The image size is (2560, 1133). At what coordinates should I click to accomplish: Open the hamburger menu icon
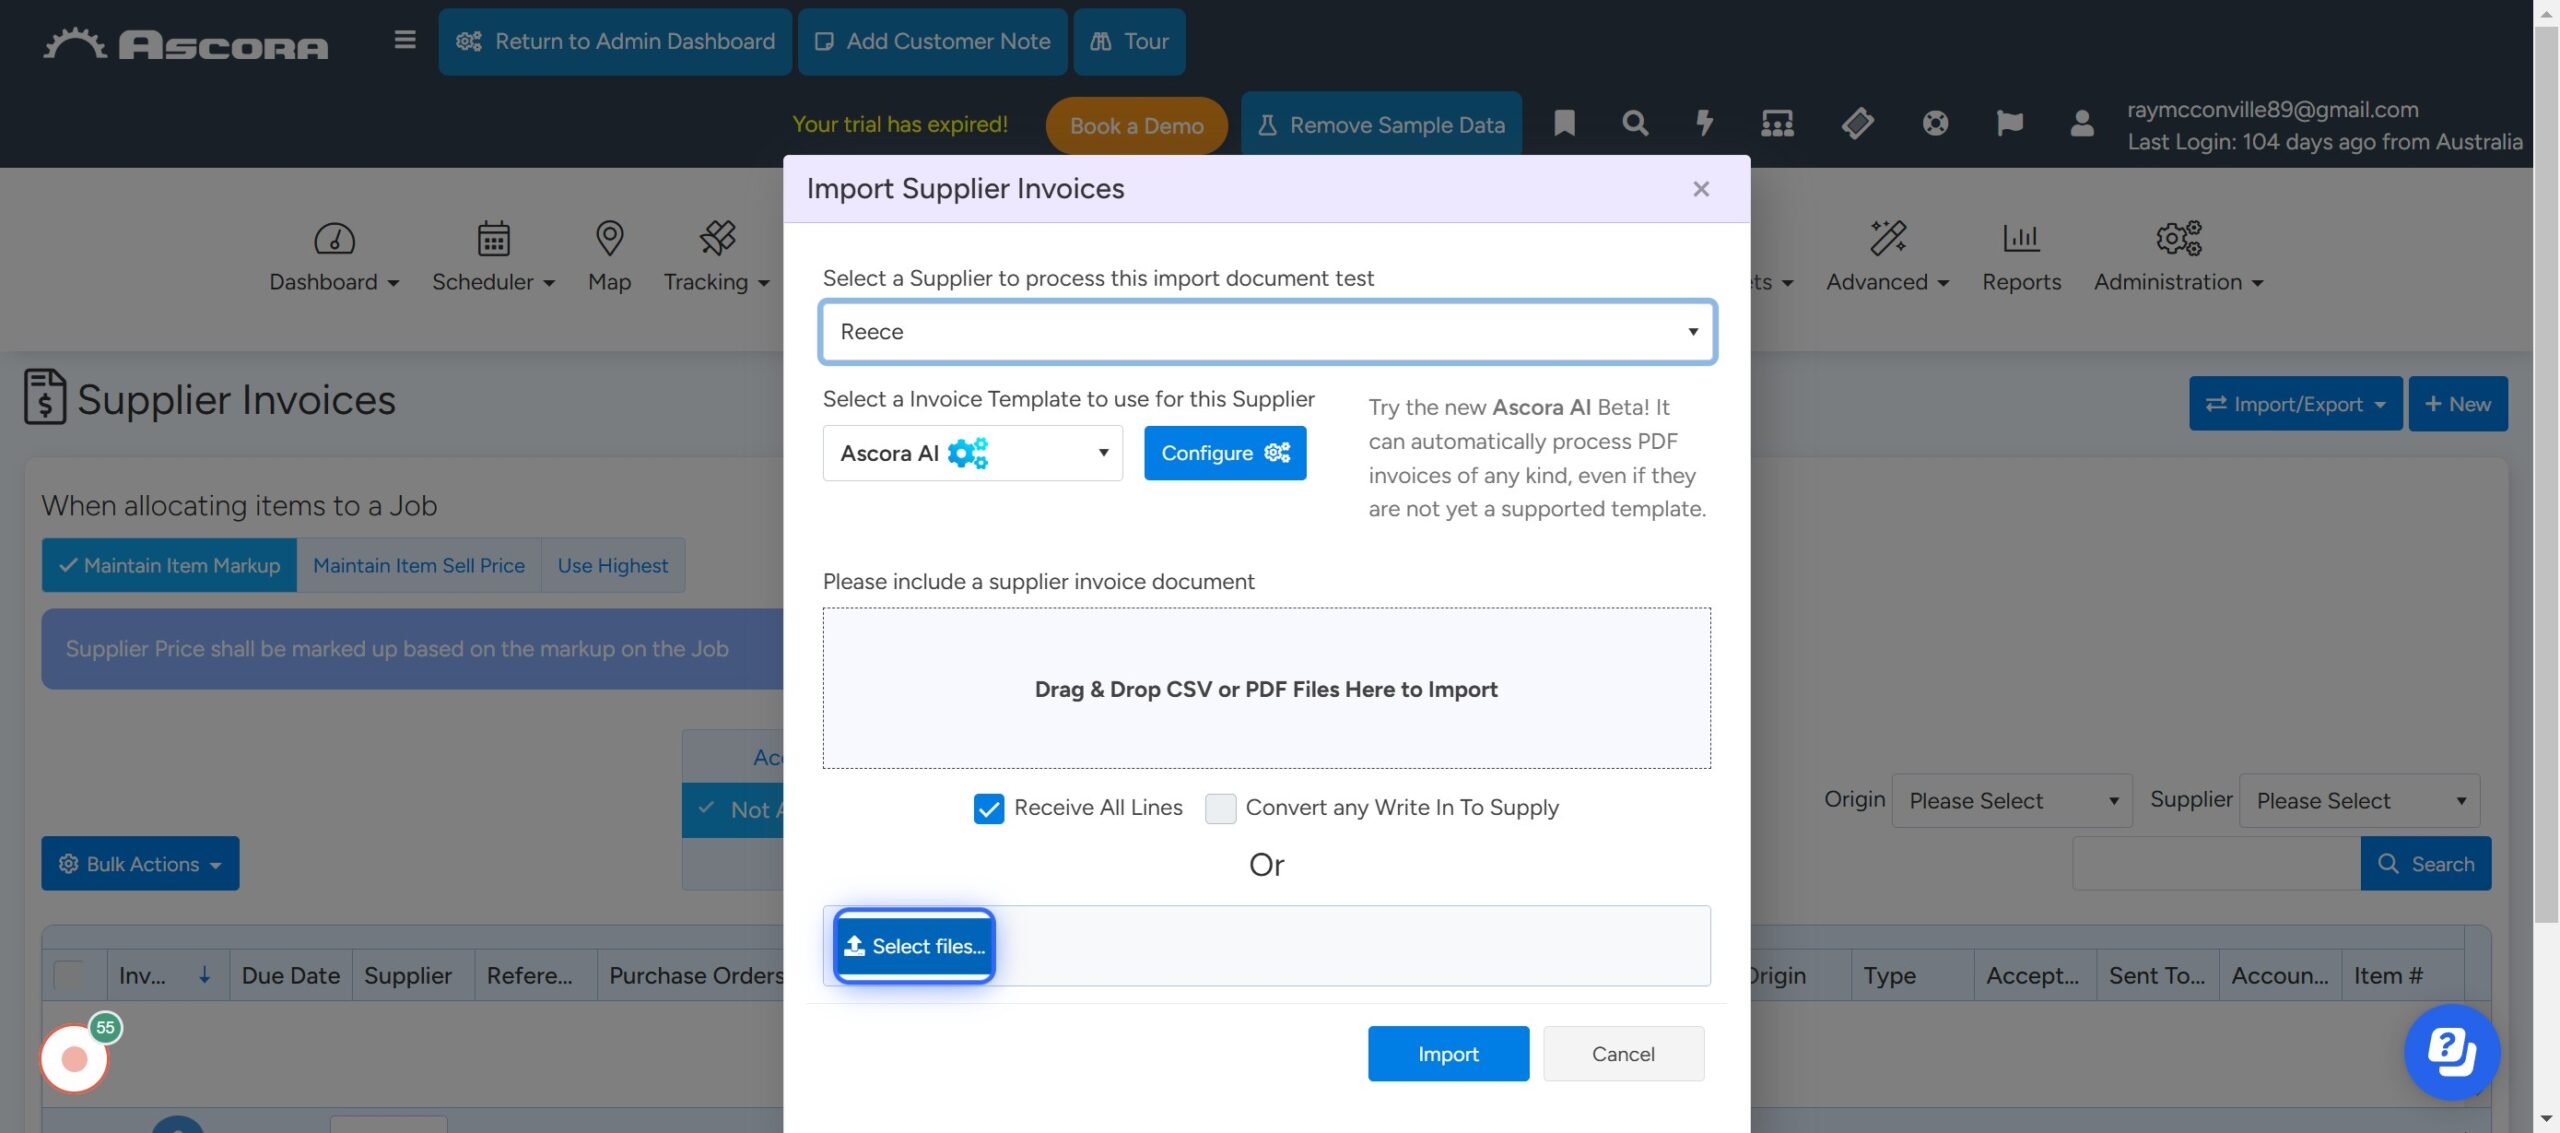[404, 40]
